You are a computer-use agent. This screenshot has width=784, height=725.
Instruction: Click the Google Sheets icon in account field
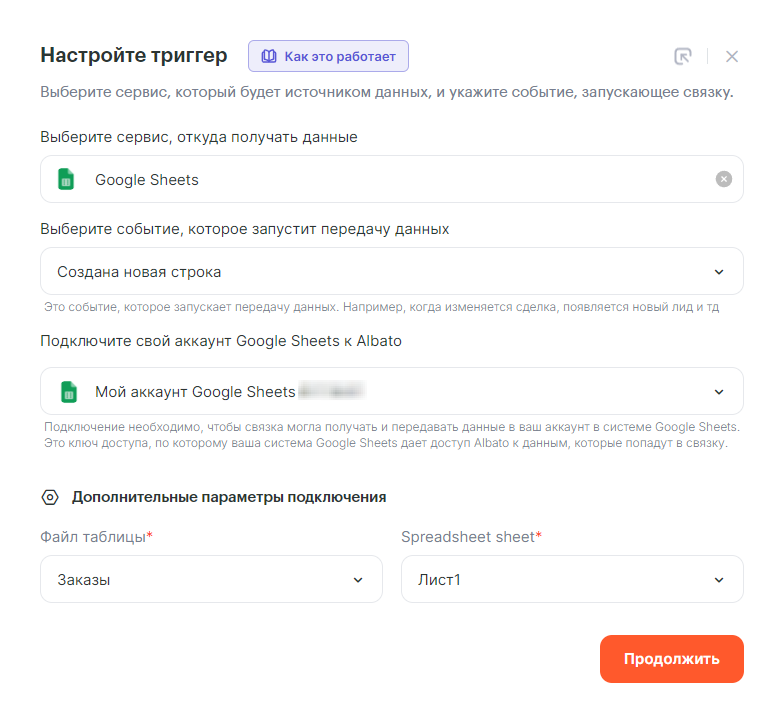point(68,392)
